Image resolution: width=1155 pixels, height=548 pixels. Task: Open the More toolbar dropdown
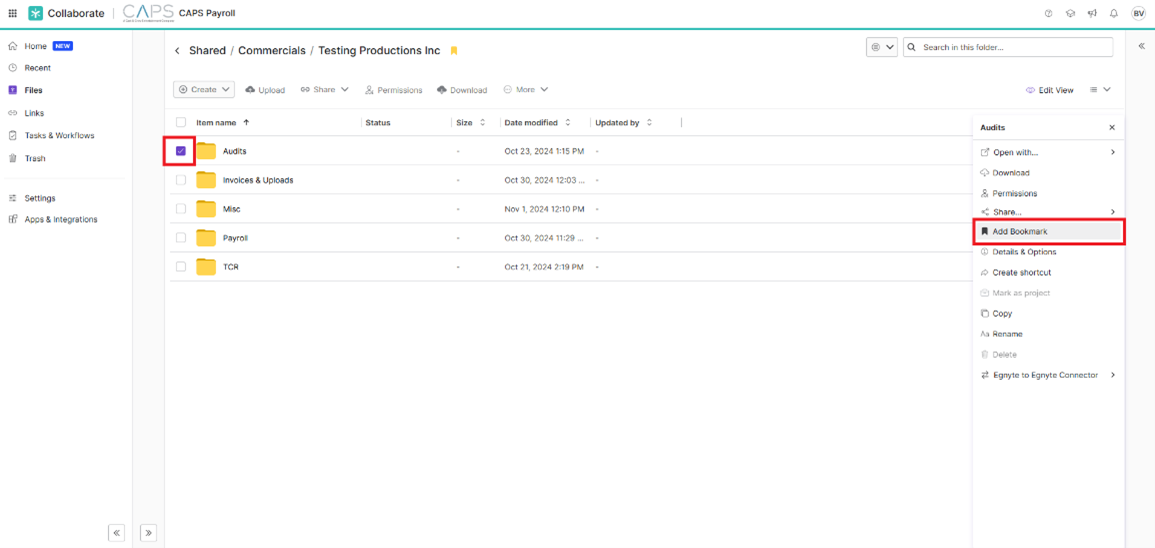point(526,90)
